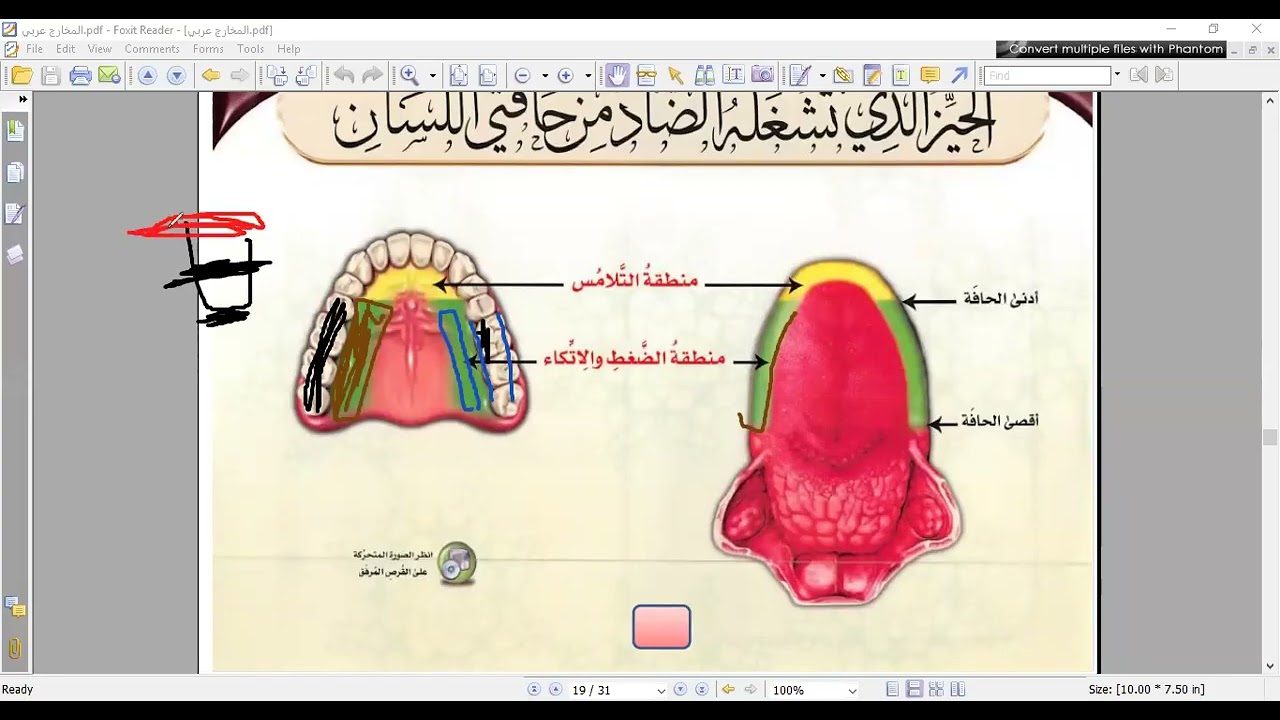This screenshot has height=720, width=1280.
Task: Click the fit width toolbar icon
Action: [488, 75]
